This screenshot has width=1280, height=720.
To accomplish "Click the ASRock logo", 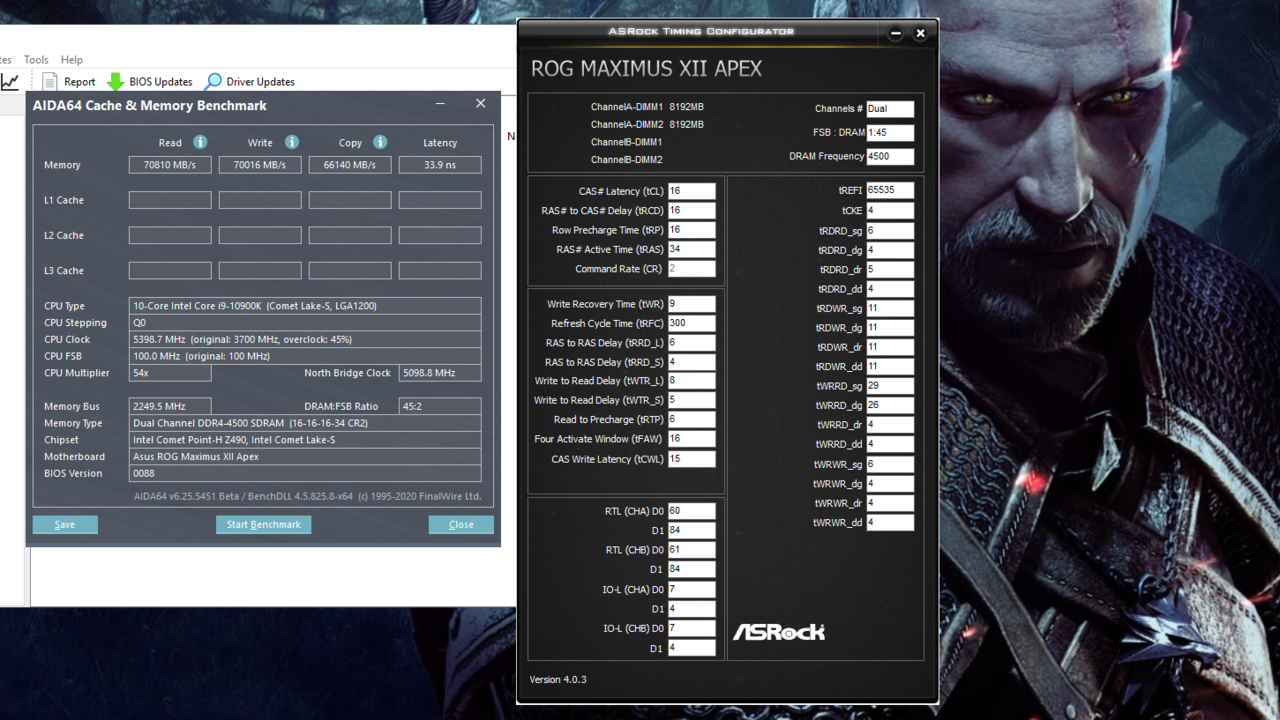I will [x=779, y=632].
